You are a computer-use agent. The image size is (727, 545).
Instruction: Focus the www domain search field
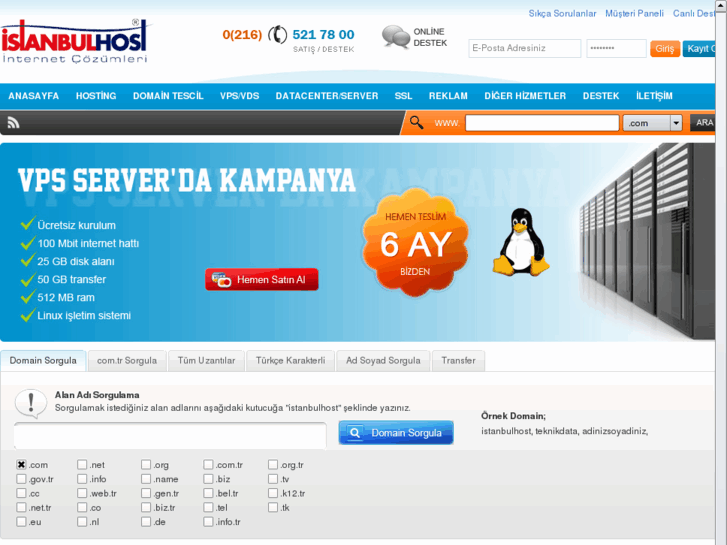point(542,123)
